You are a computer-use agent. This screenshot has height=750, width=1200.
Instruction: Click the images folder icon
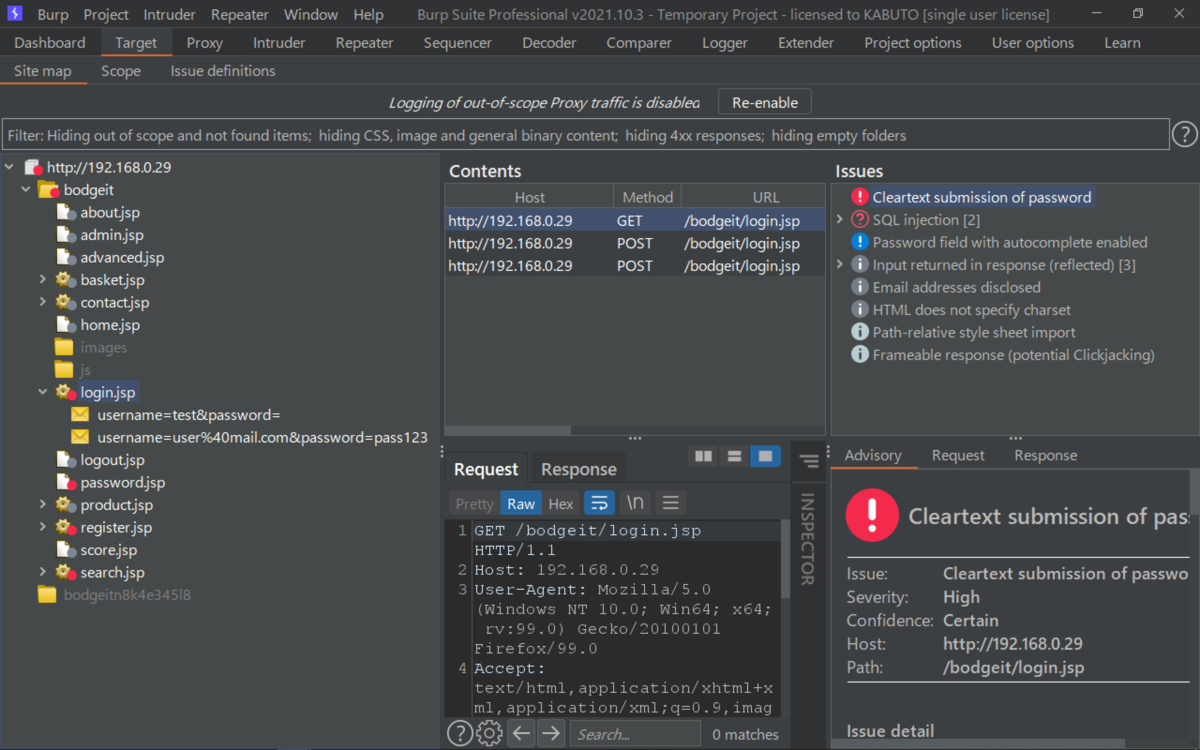pos(64,347)
